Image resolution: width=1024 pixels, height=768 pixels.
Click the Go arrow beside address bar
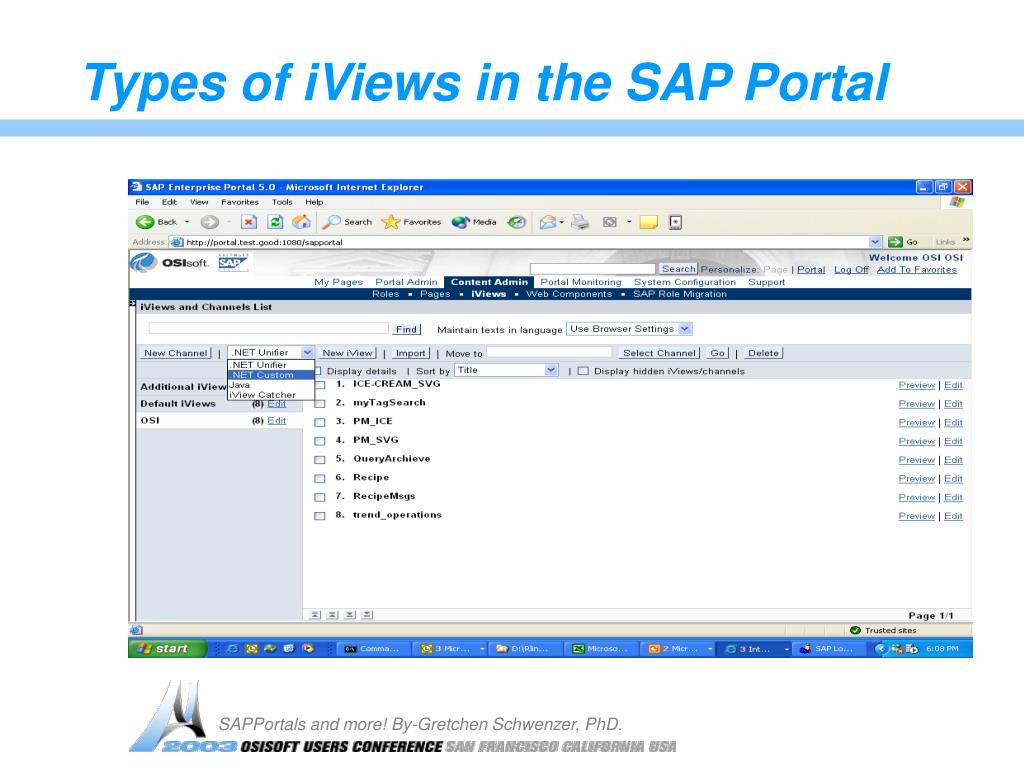895,242
